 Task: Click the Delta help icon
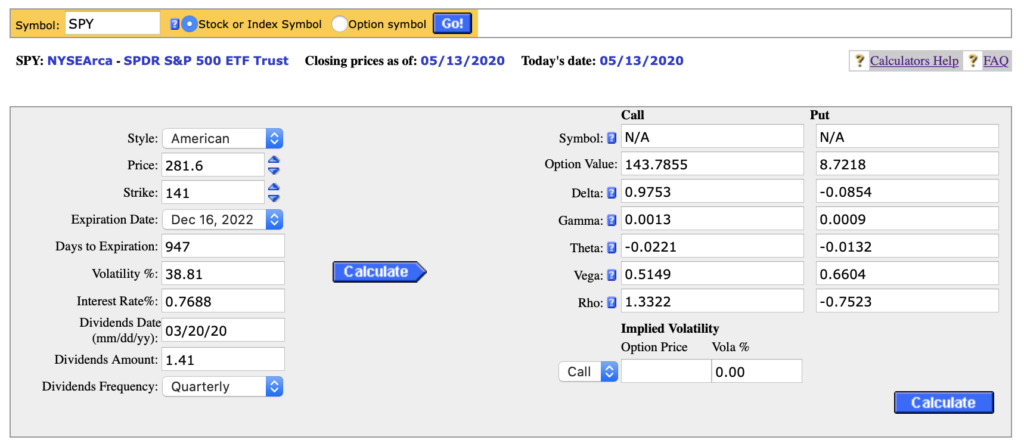612,193
